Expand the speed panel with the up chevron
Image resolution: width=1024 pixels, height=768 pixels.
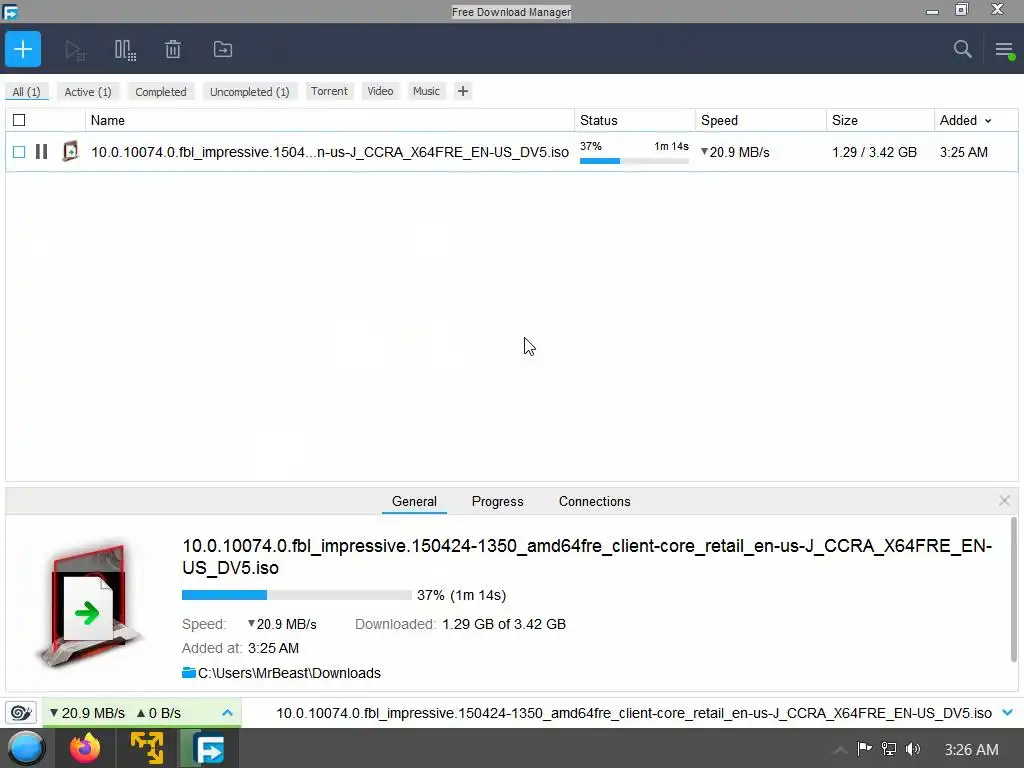click(x=227, y=712)
